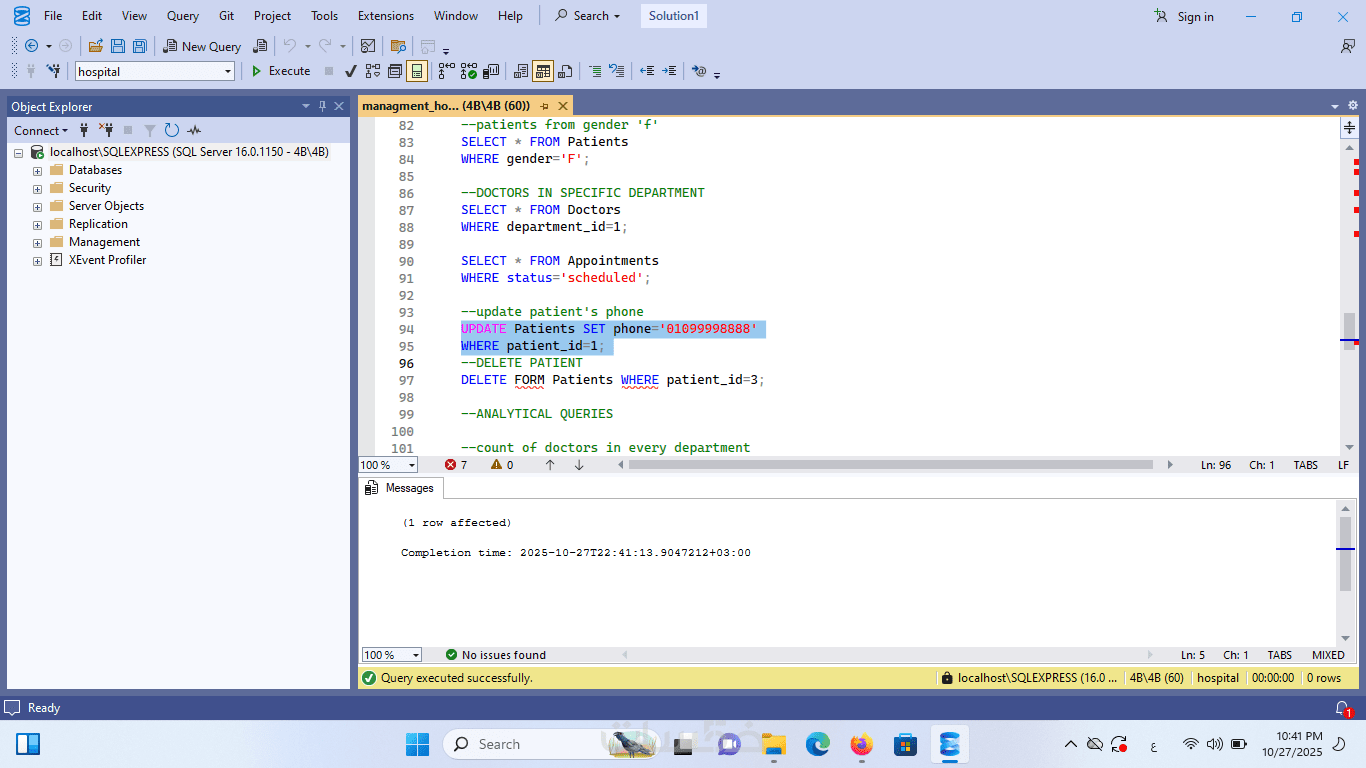Click the Open File folder icon

96,46
